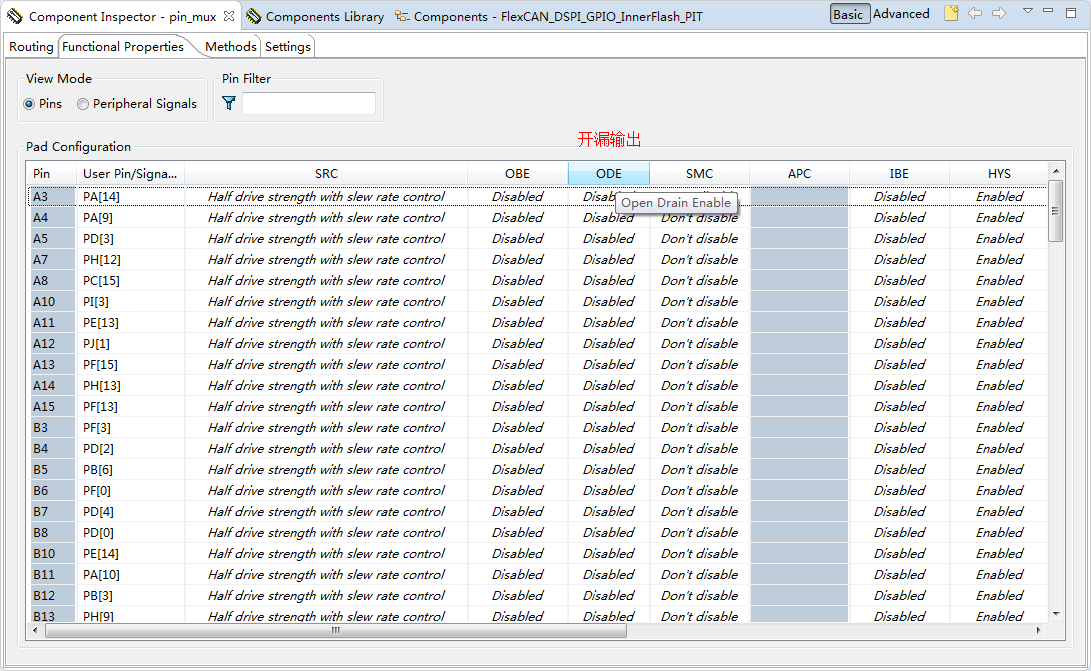Click SMC Don't disable cell for B7
Image resolution: width=1091 pixels, height=671 pixels.
[x=699, y=511]
